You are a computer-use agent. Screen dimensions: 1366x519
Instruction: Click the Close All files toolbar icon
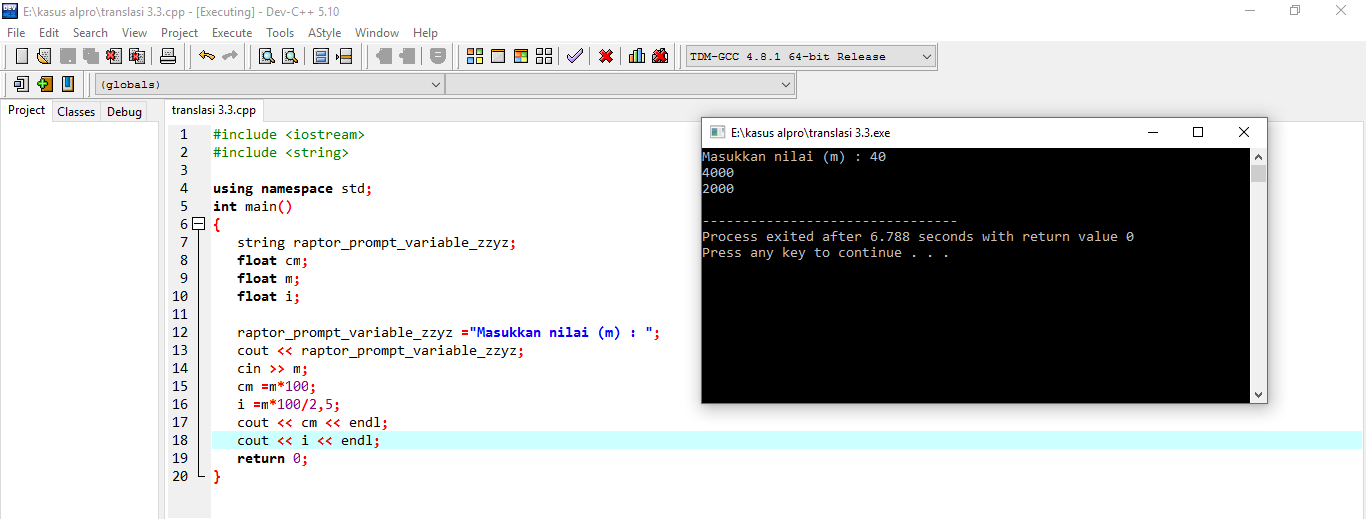(x=137, y=56)
